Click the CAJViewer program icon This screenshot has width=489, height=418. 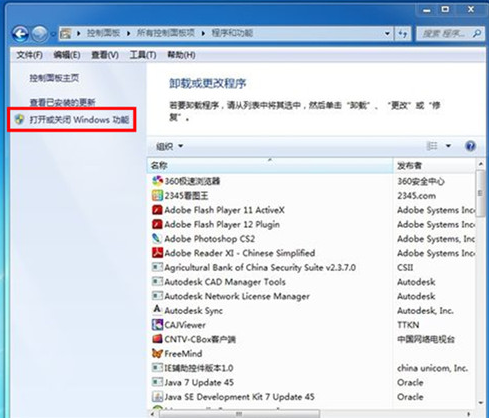[x=157, y=325]
